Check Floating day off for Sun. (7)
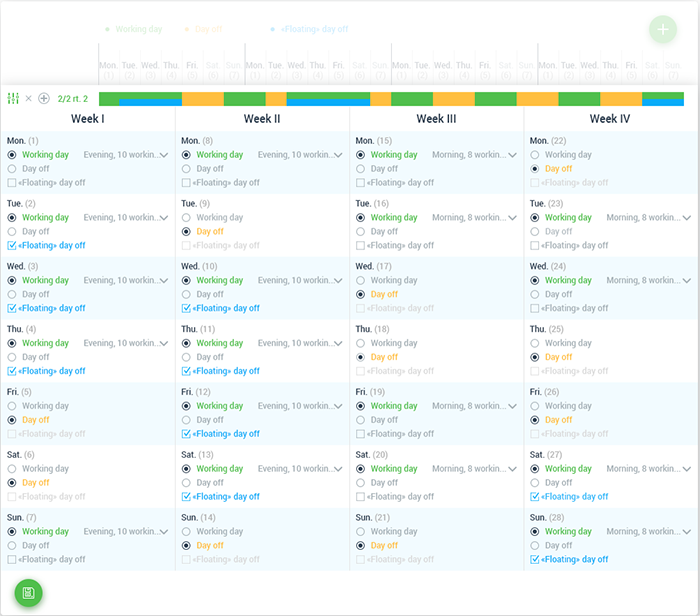 (12, 559)
